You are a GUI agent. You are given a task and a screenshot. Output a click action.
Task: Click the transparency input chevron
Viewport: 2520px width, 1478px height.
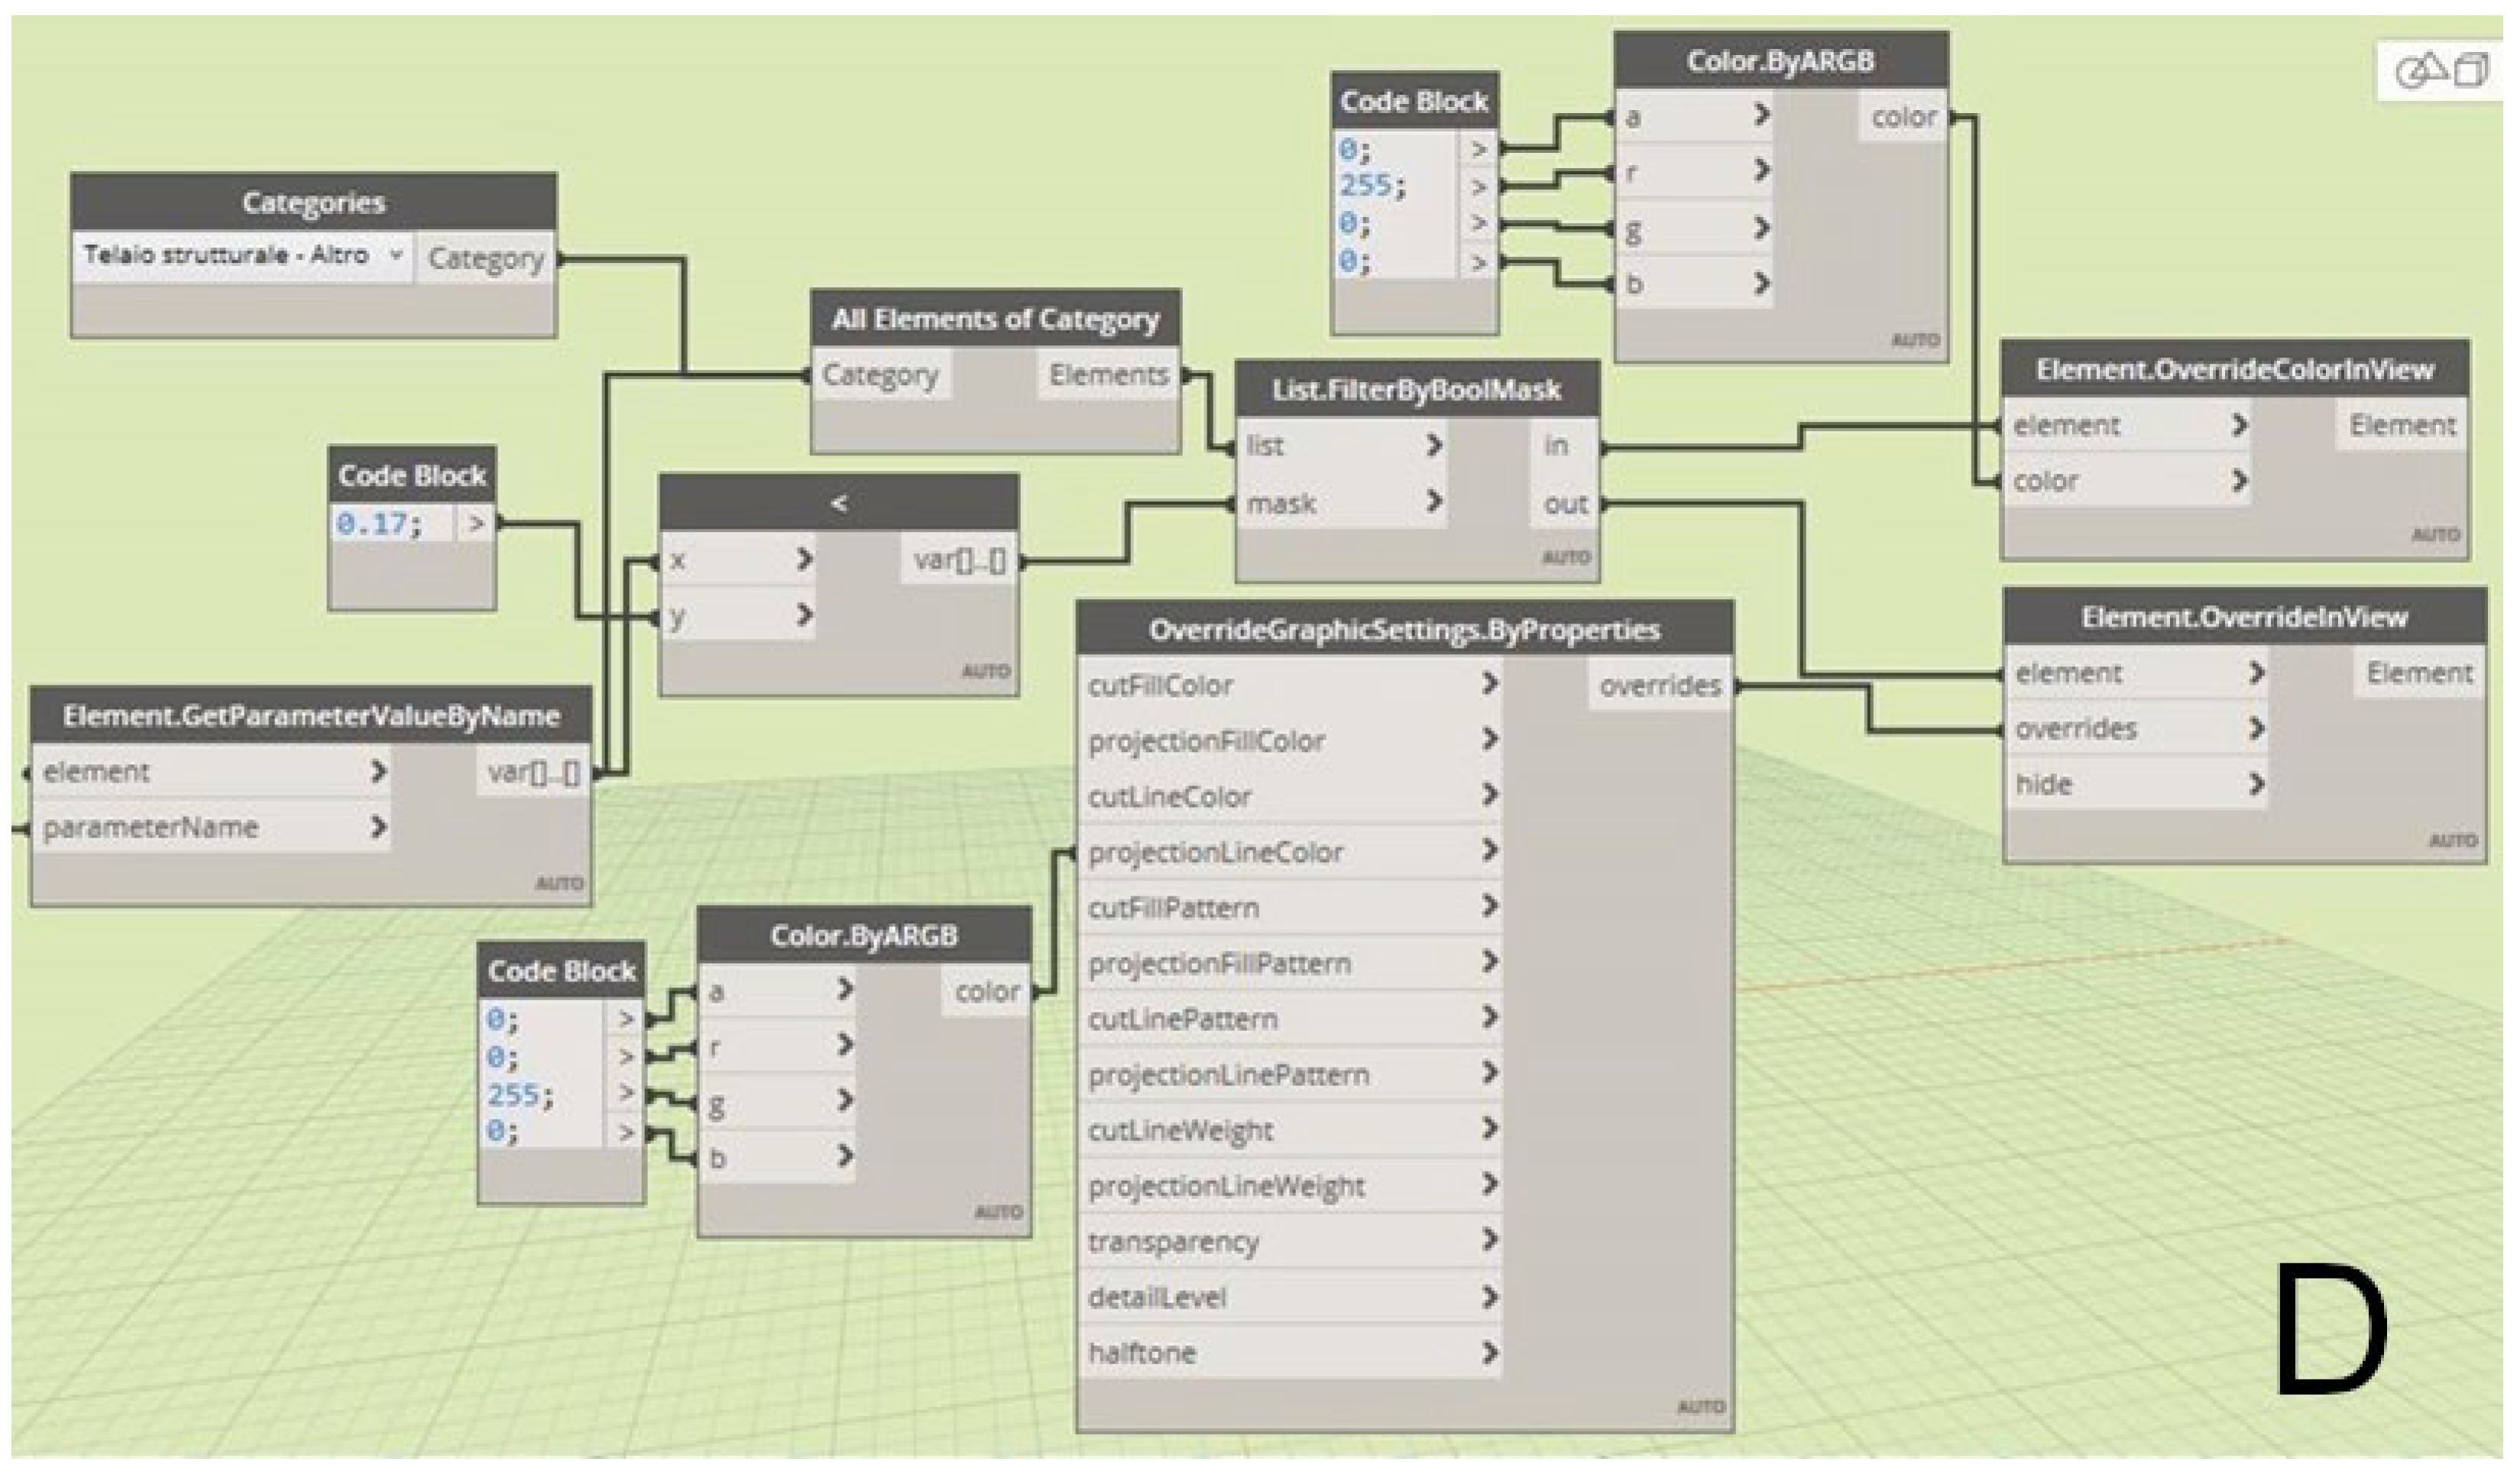(1489, 1241)
